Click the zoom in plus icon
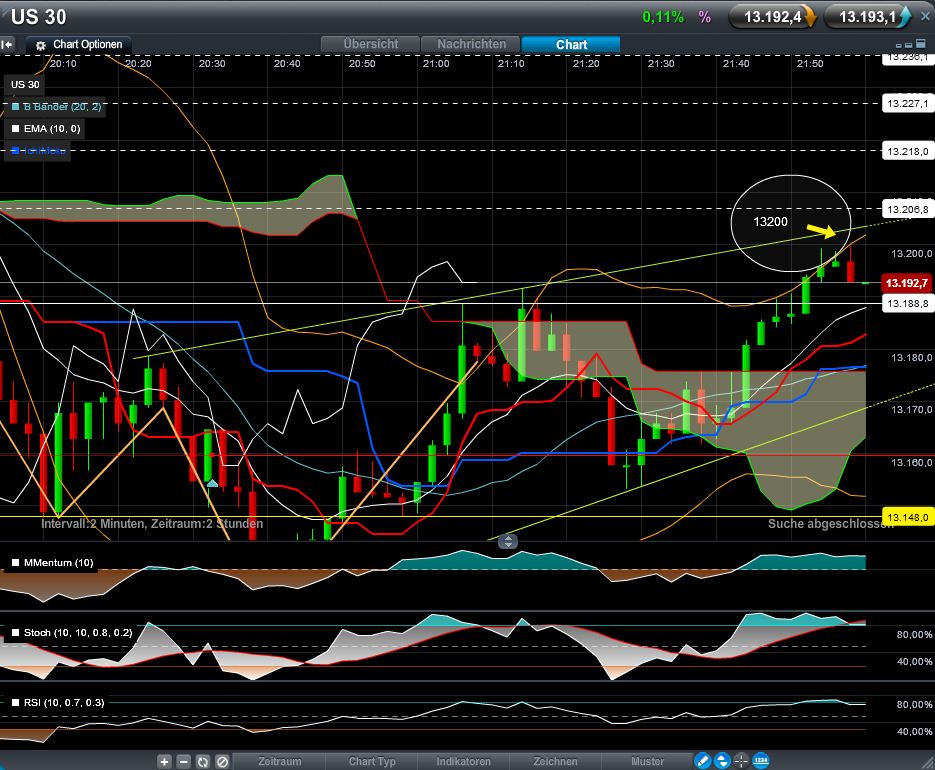 click(165, 761)
